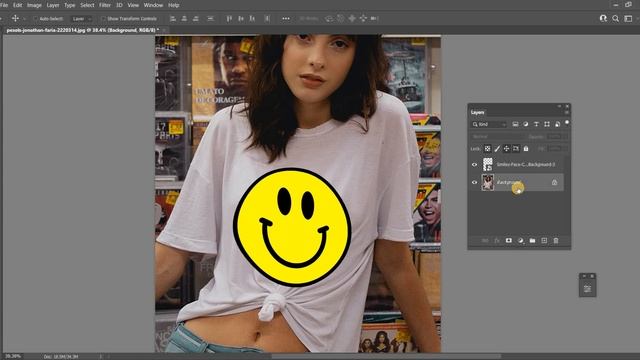Click the link layers icon
This screenshot has width=640, height=360.
pos(485,241)
